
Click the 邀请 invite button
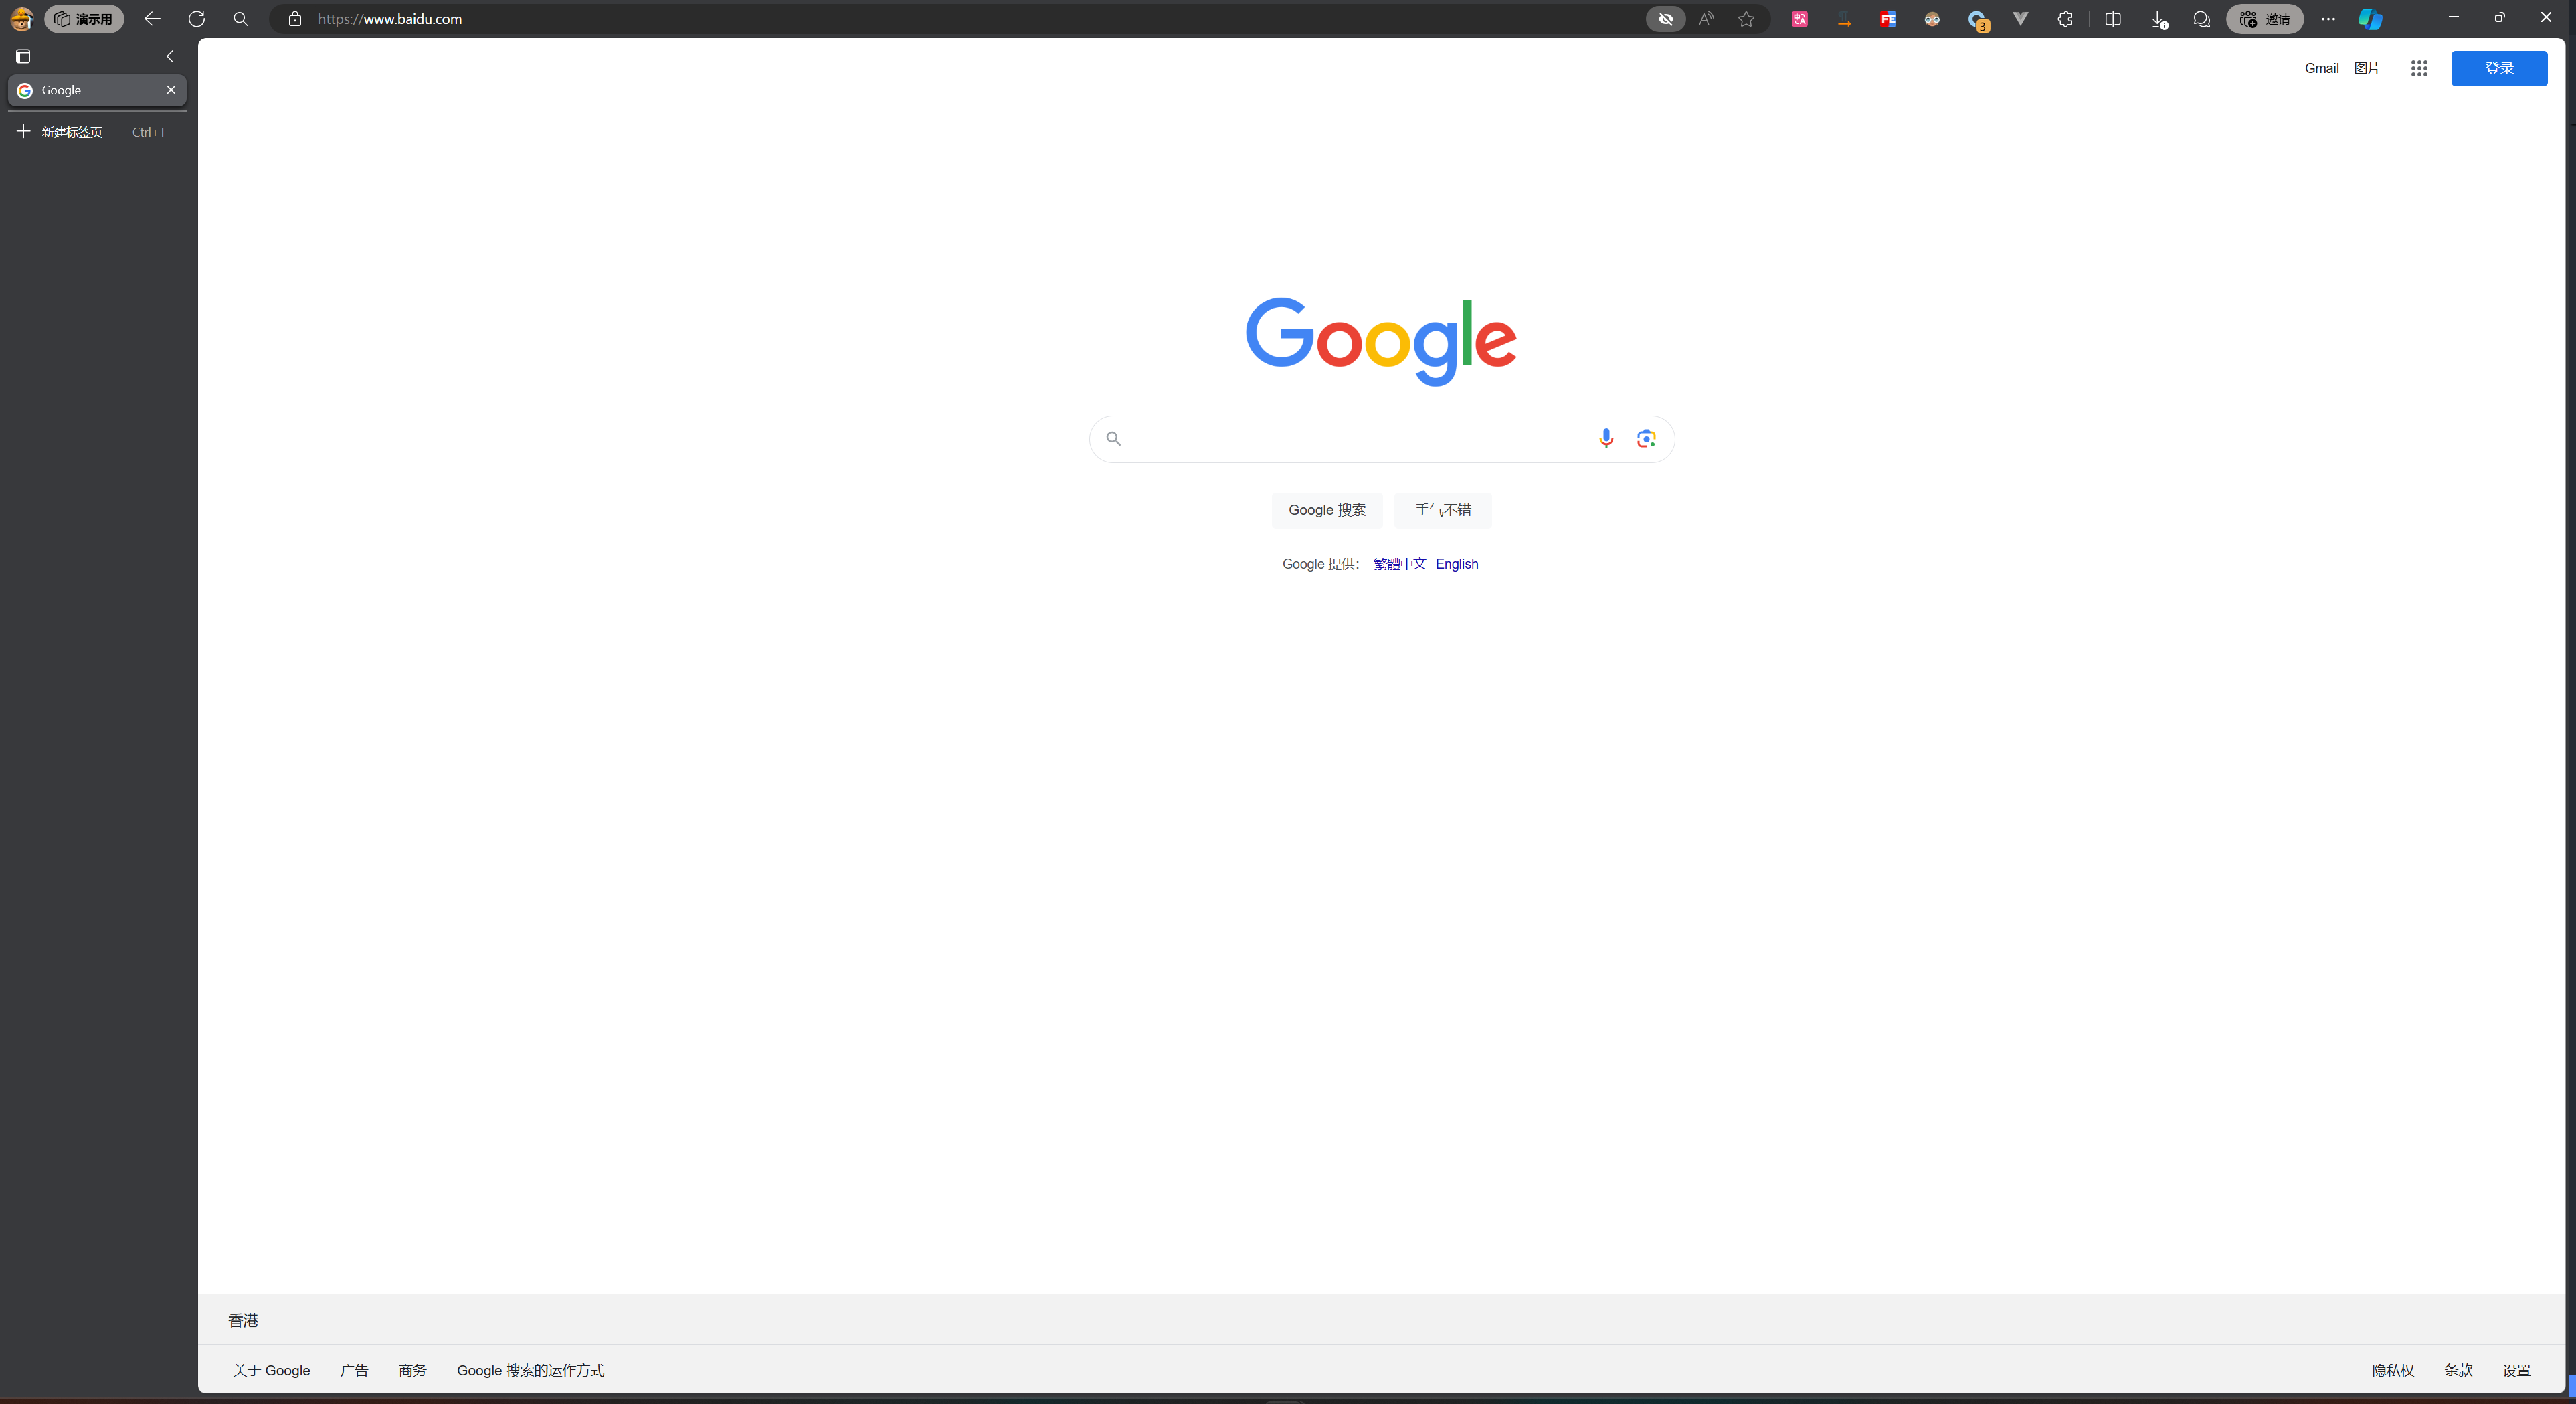click(2265, 19)
